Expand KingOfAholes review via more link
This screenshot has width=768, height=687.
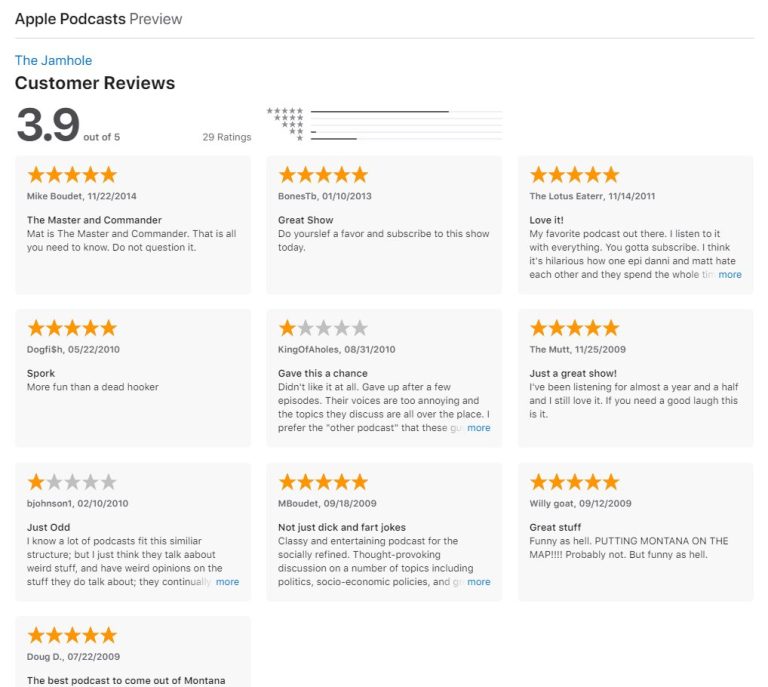[x=479, y=428]
